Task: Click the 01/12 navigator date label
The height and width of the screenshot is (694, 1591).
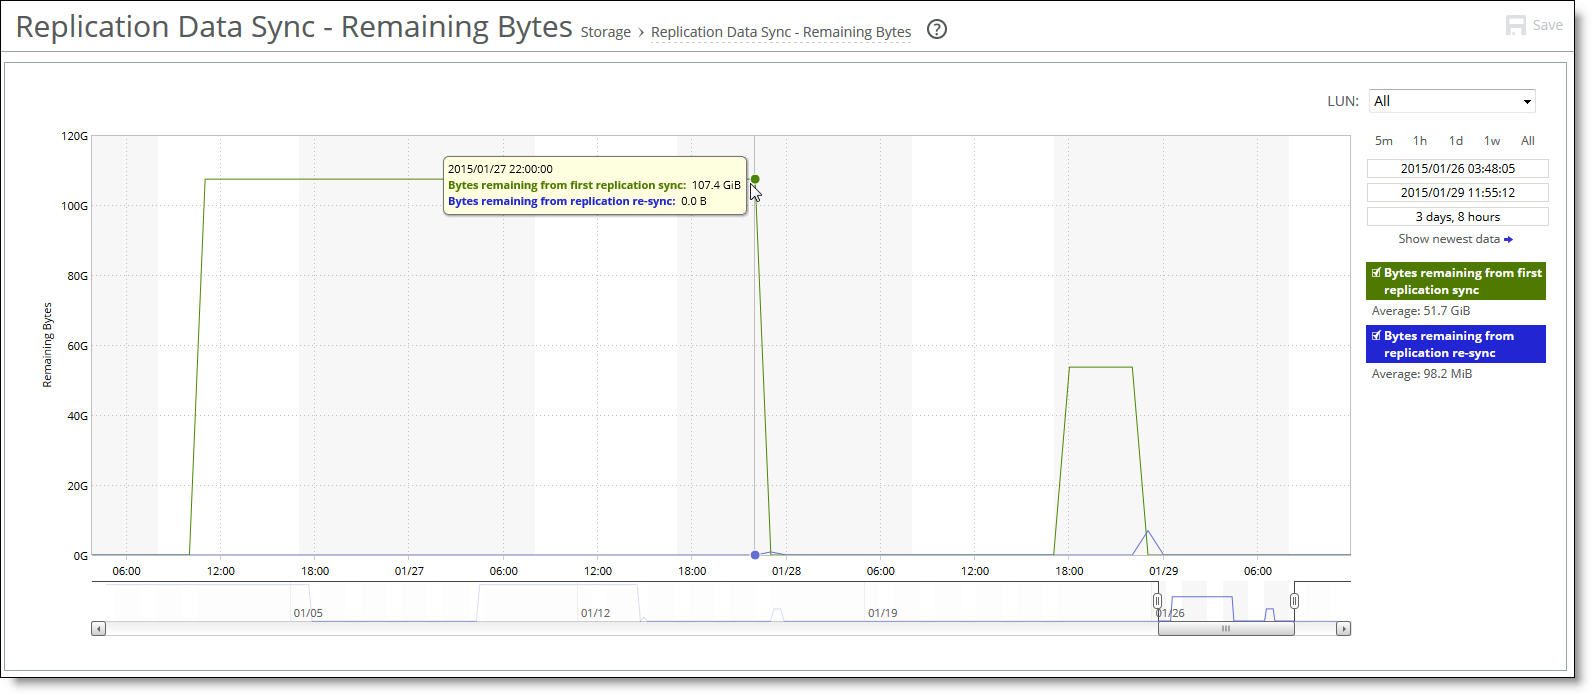Action: point(595,613)
